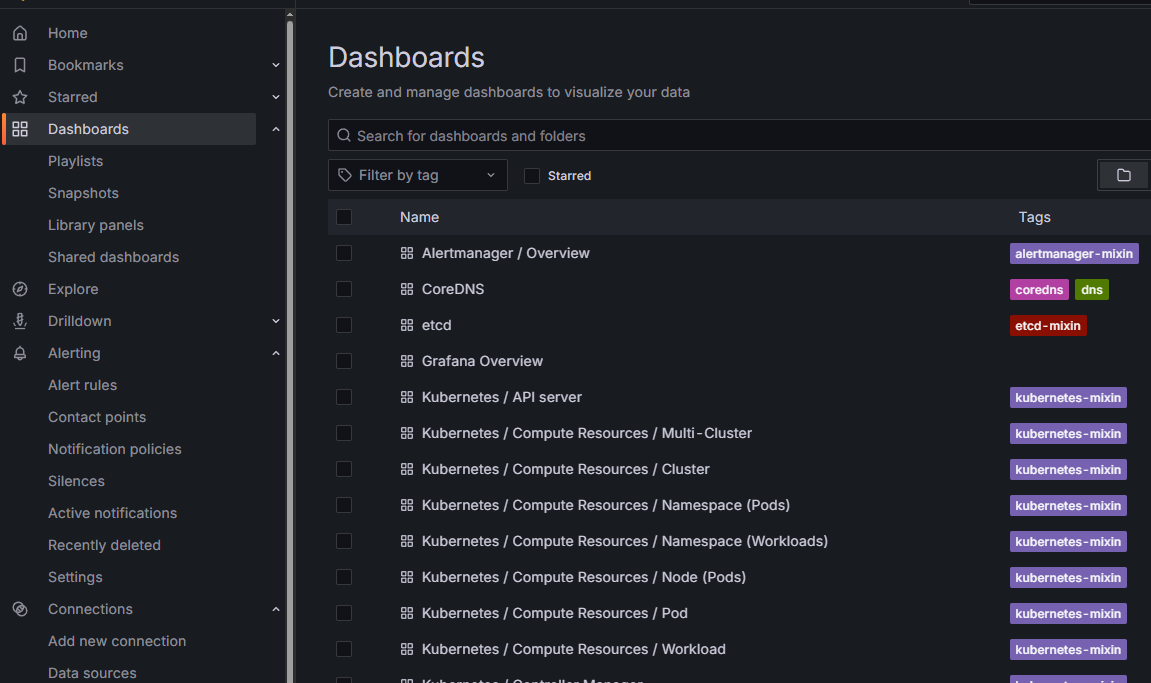
Task: Click dashboard icon beside Compute Resources / Pod
Action: [407, 613]
